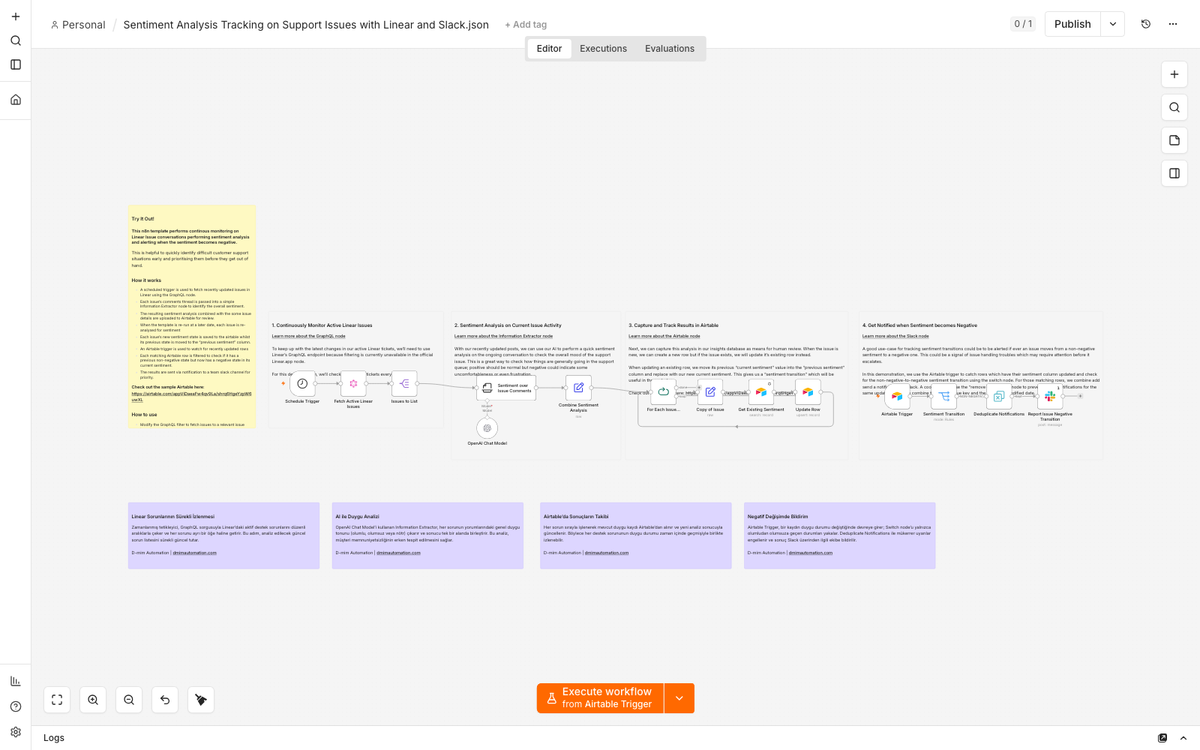Add a sticky note to canvas

click(x=1174, y=141)
